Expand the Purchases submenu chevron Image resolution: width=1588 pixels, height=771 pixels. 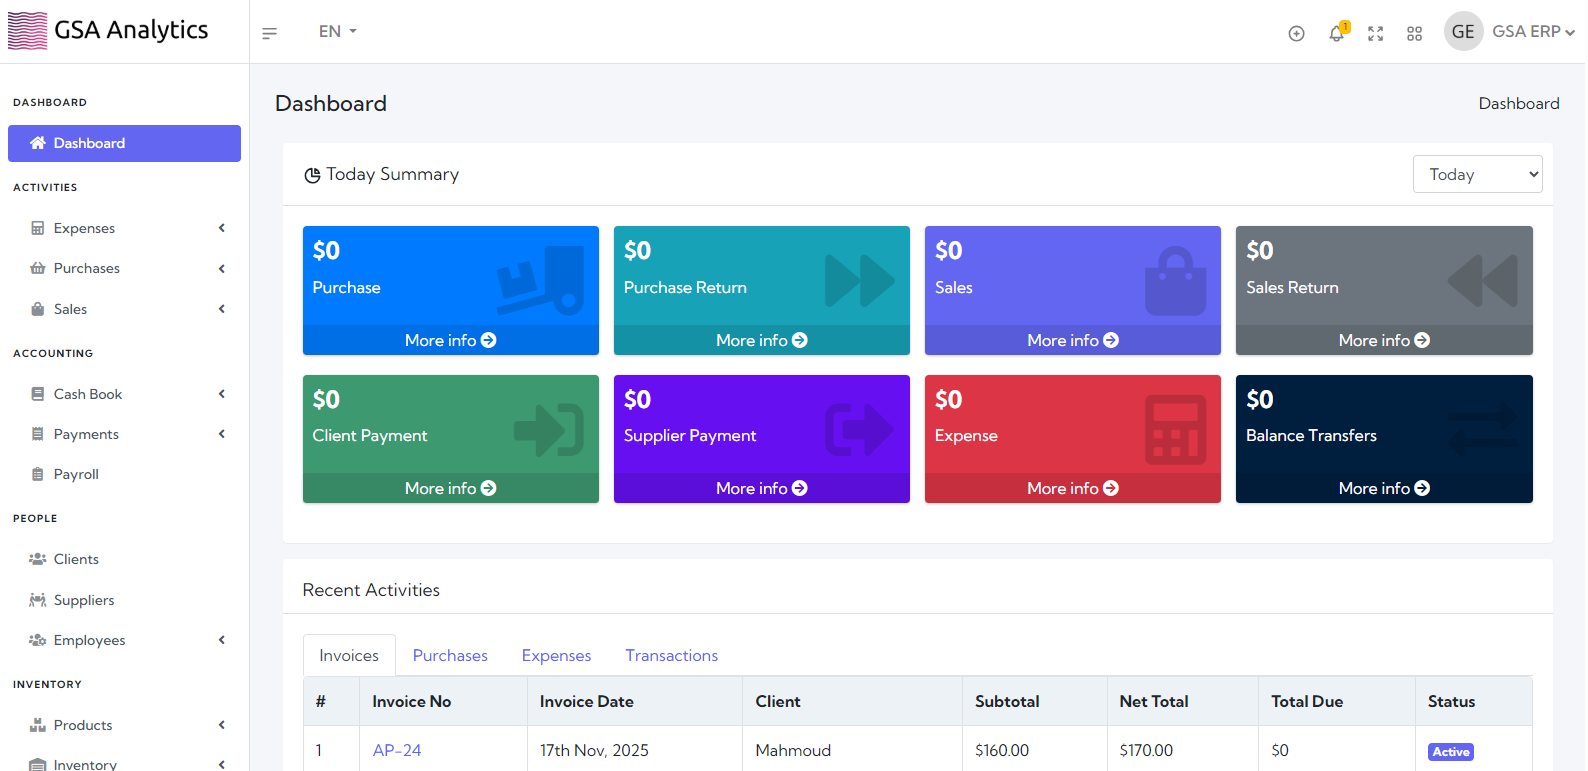pos(222,268)
